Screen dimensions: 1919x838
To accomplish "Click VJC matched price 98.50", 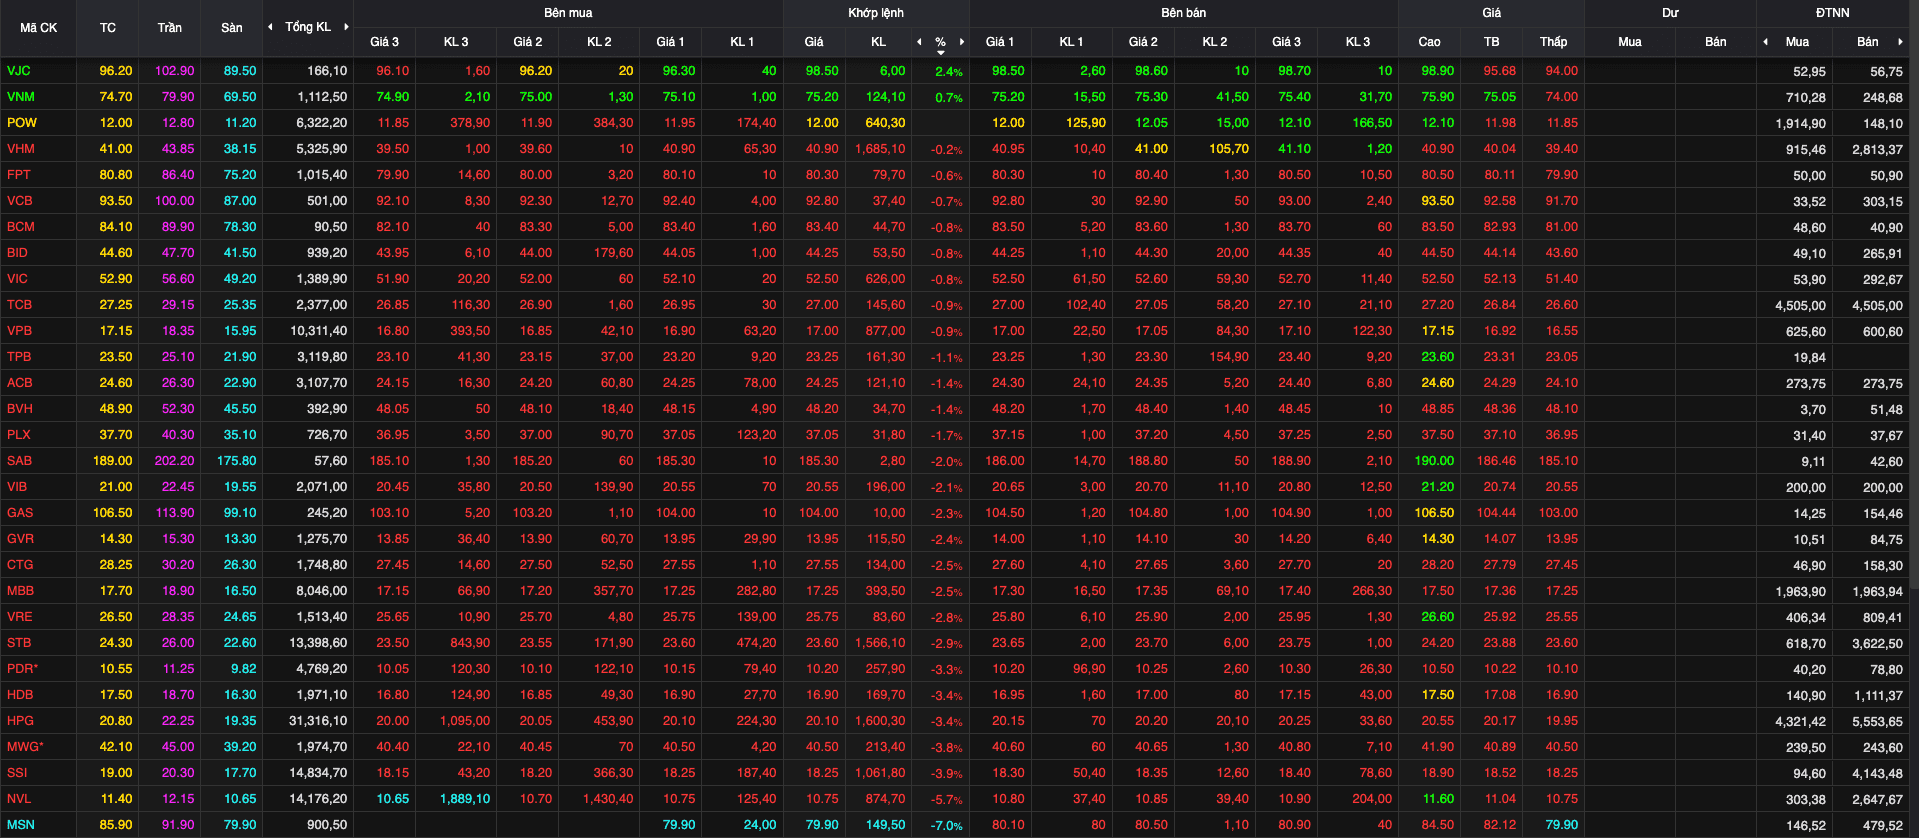I will click(822, 71).
